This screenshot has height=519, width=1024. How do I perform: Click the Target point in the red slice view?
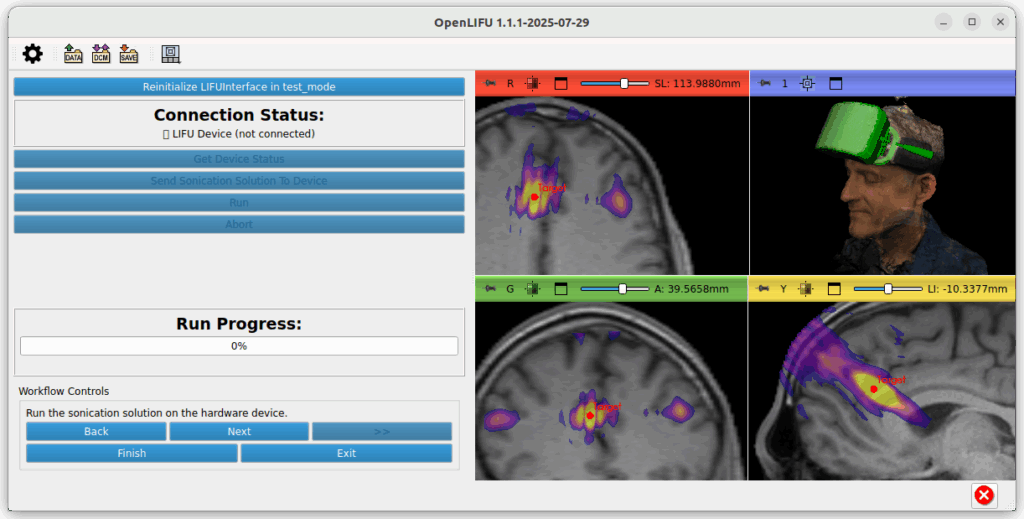(534, 197)
